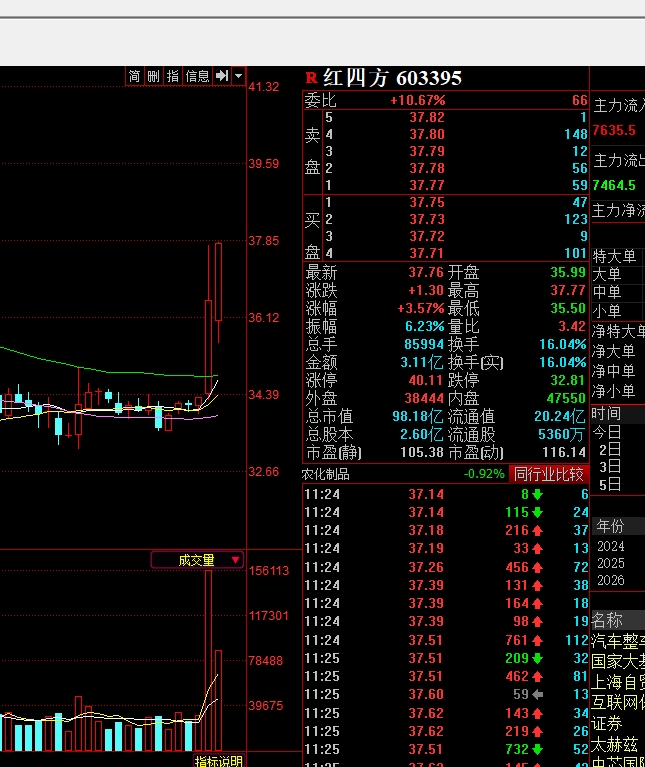Click the 41.32 price axis label
Image resolution: width=645 pixels, height=767 pixels.
click(x=264, y=87)
